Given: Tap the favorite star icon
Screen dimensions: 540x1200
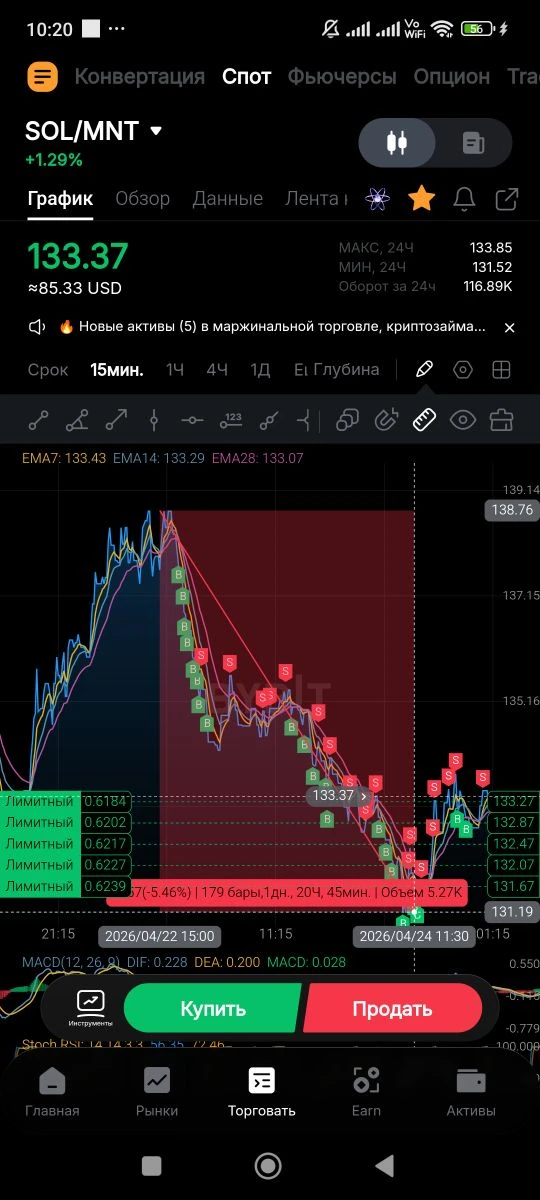Looking at the screenshot, I should [421, 199].
